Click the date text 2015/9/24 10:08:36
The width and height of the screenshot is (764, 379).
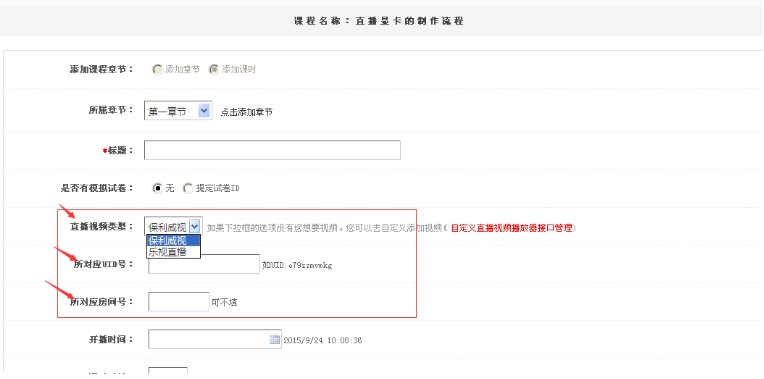tap(323, 341)
